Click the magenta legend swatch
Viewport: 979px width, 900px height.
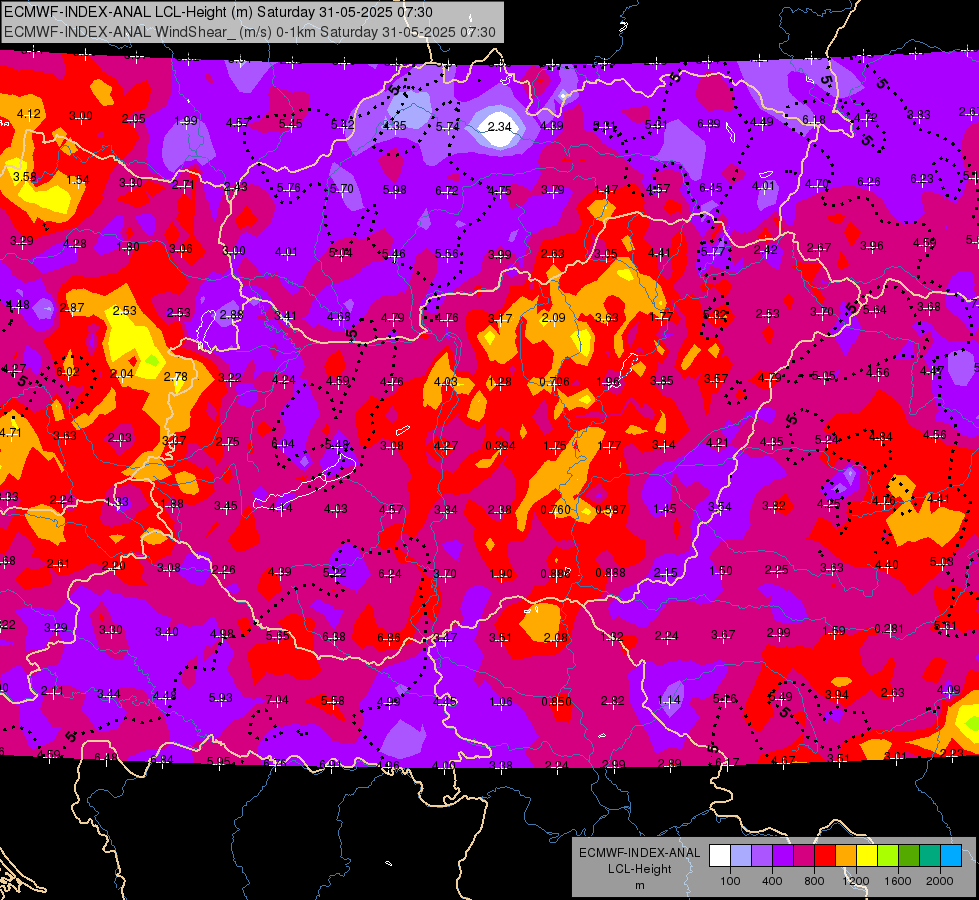click(x=804, y=855)
